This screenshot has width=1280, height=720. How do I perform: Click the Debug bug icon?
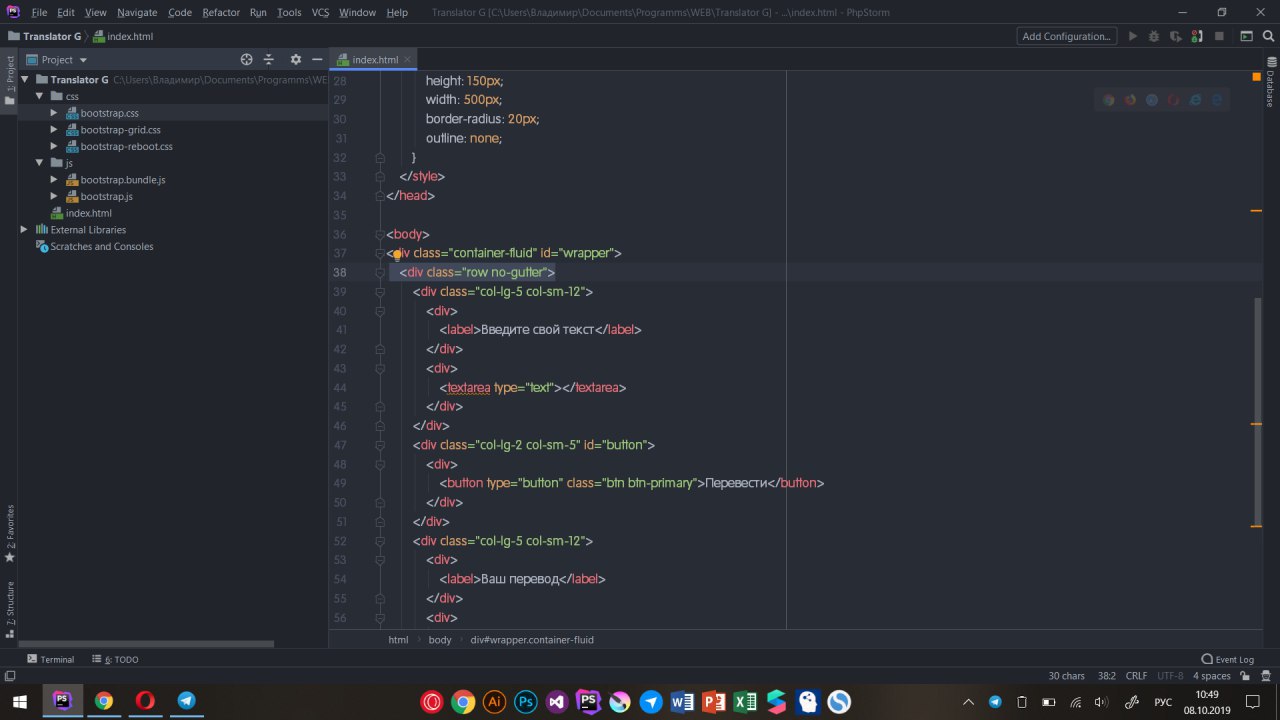coord(1154,36)
